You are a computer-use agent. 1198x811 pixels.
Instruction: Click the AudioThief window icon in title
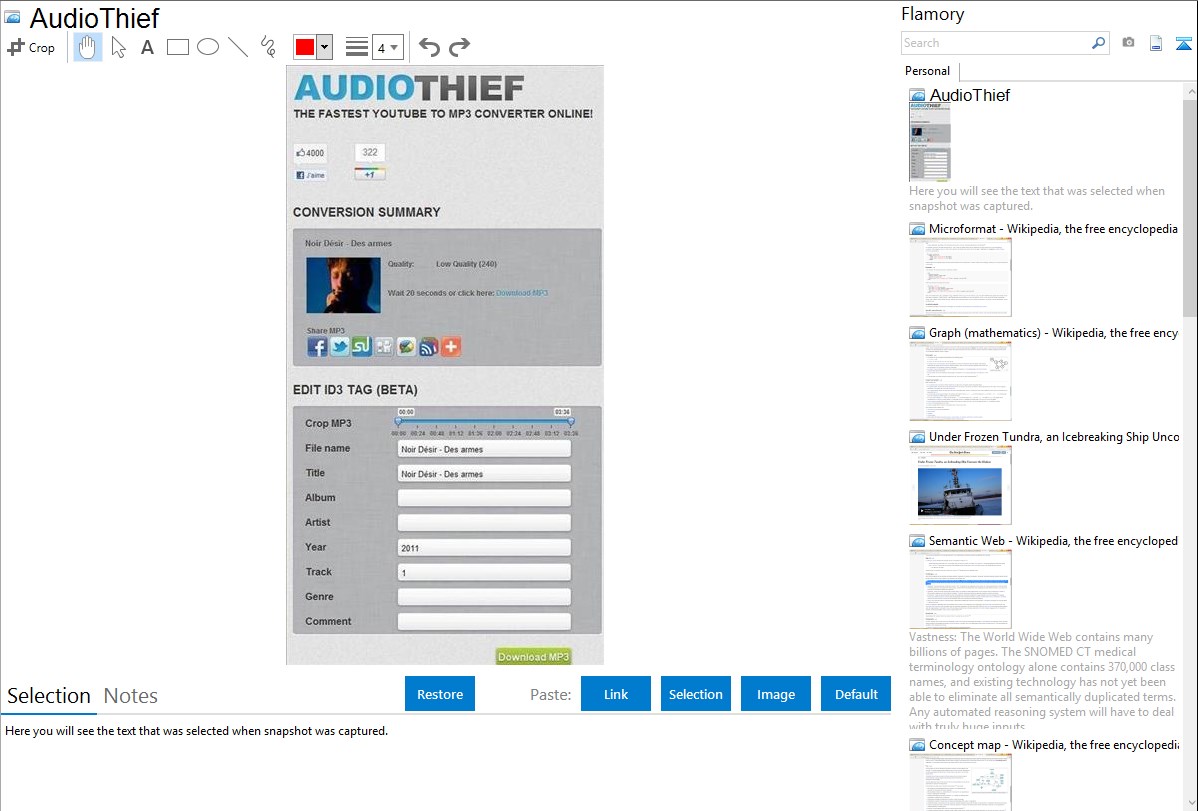12,17
